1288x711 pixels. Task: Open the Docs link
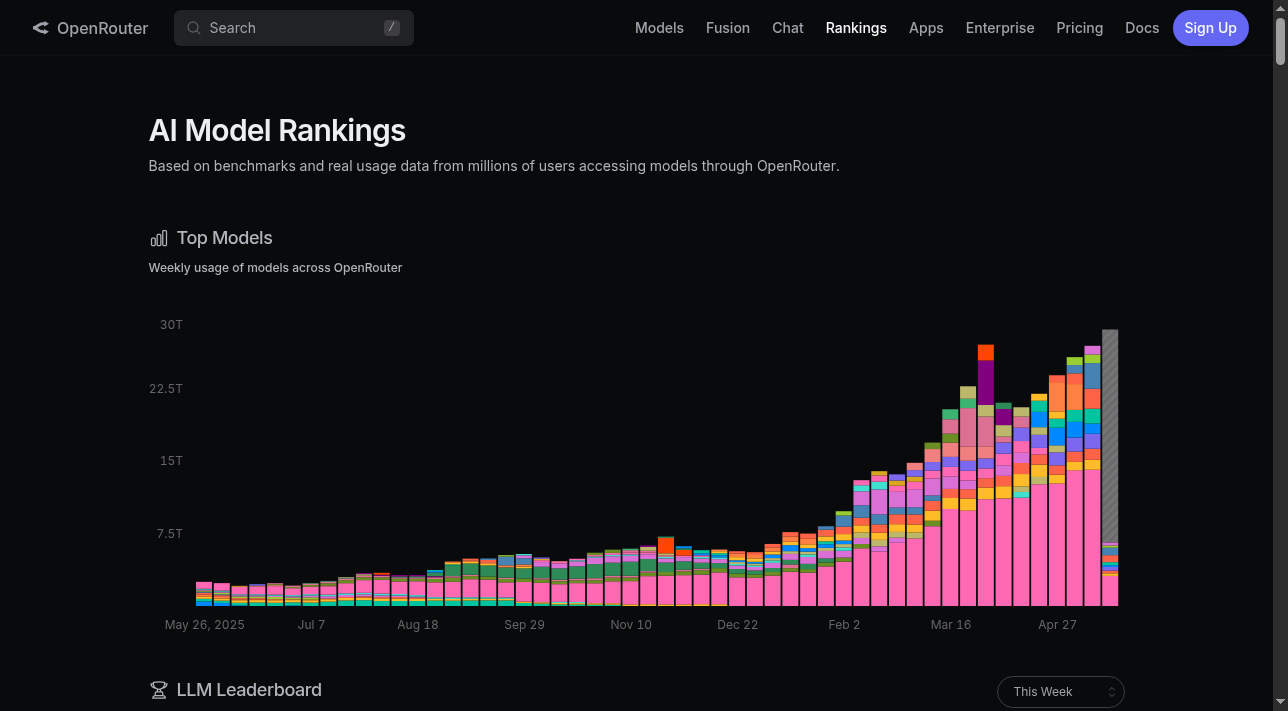(x=1142, y=28)
